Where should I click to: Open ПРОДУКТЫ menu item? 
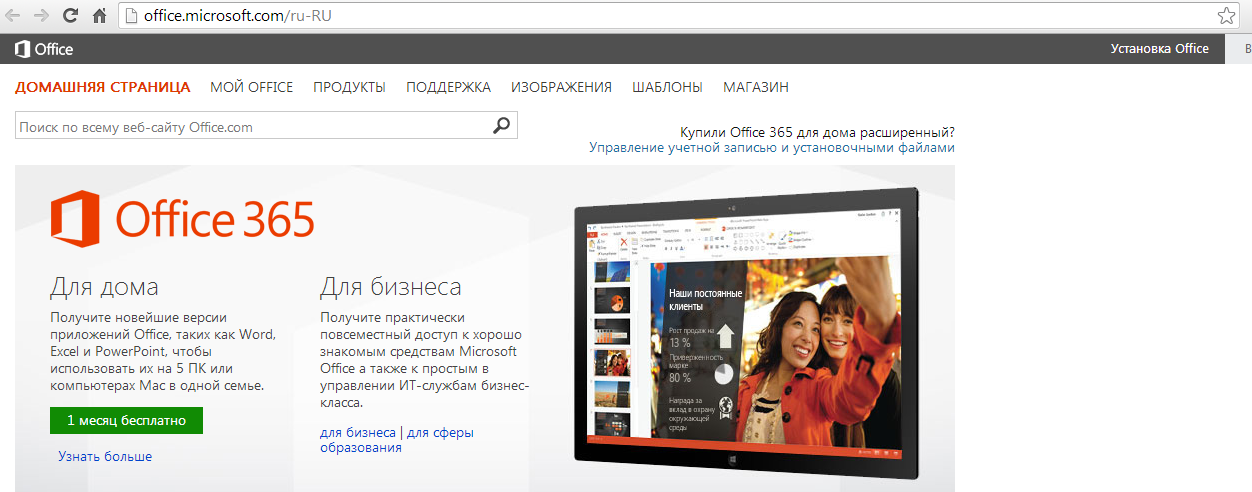pos(349,87)
